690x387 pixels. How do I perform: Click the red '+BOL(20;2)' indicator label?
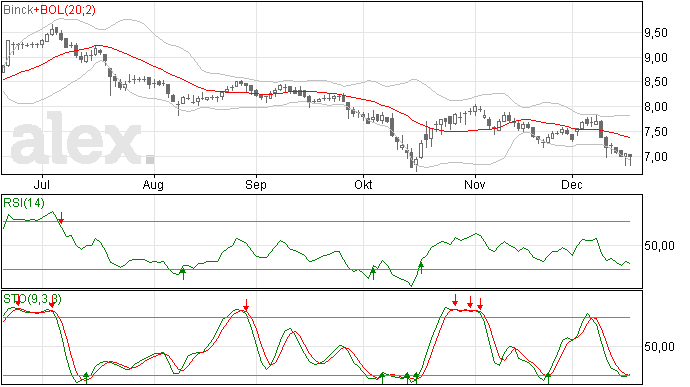pyautogui.click(x=65, y=10)
